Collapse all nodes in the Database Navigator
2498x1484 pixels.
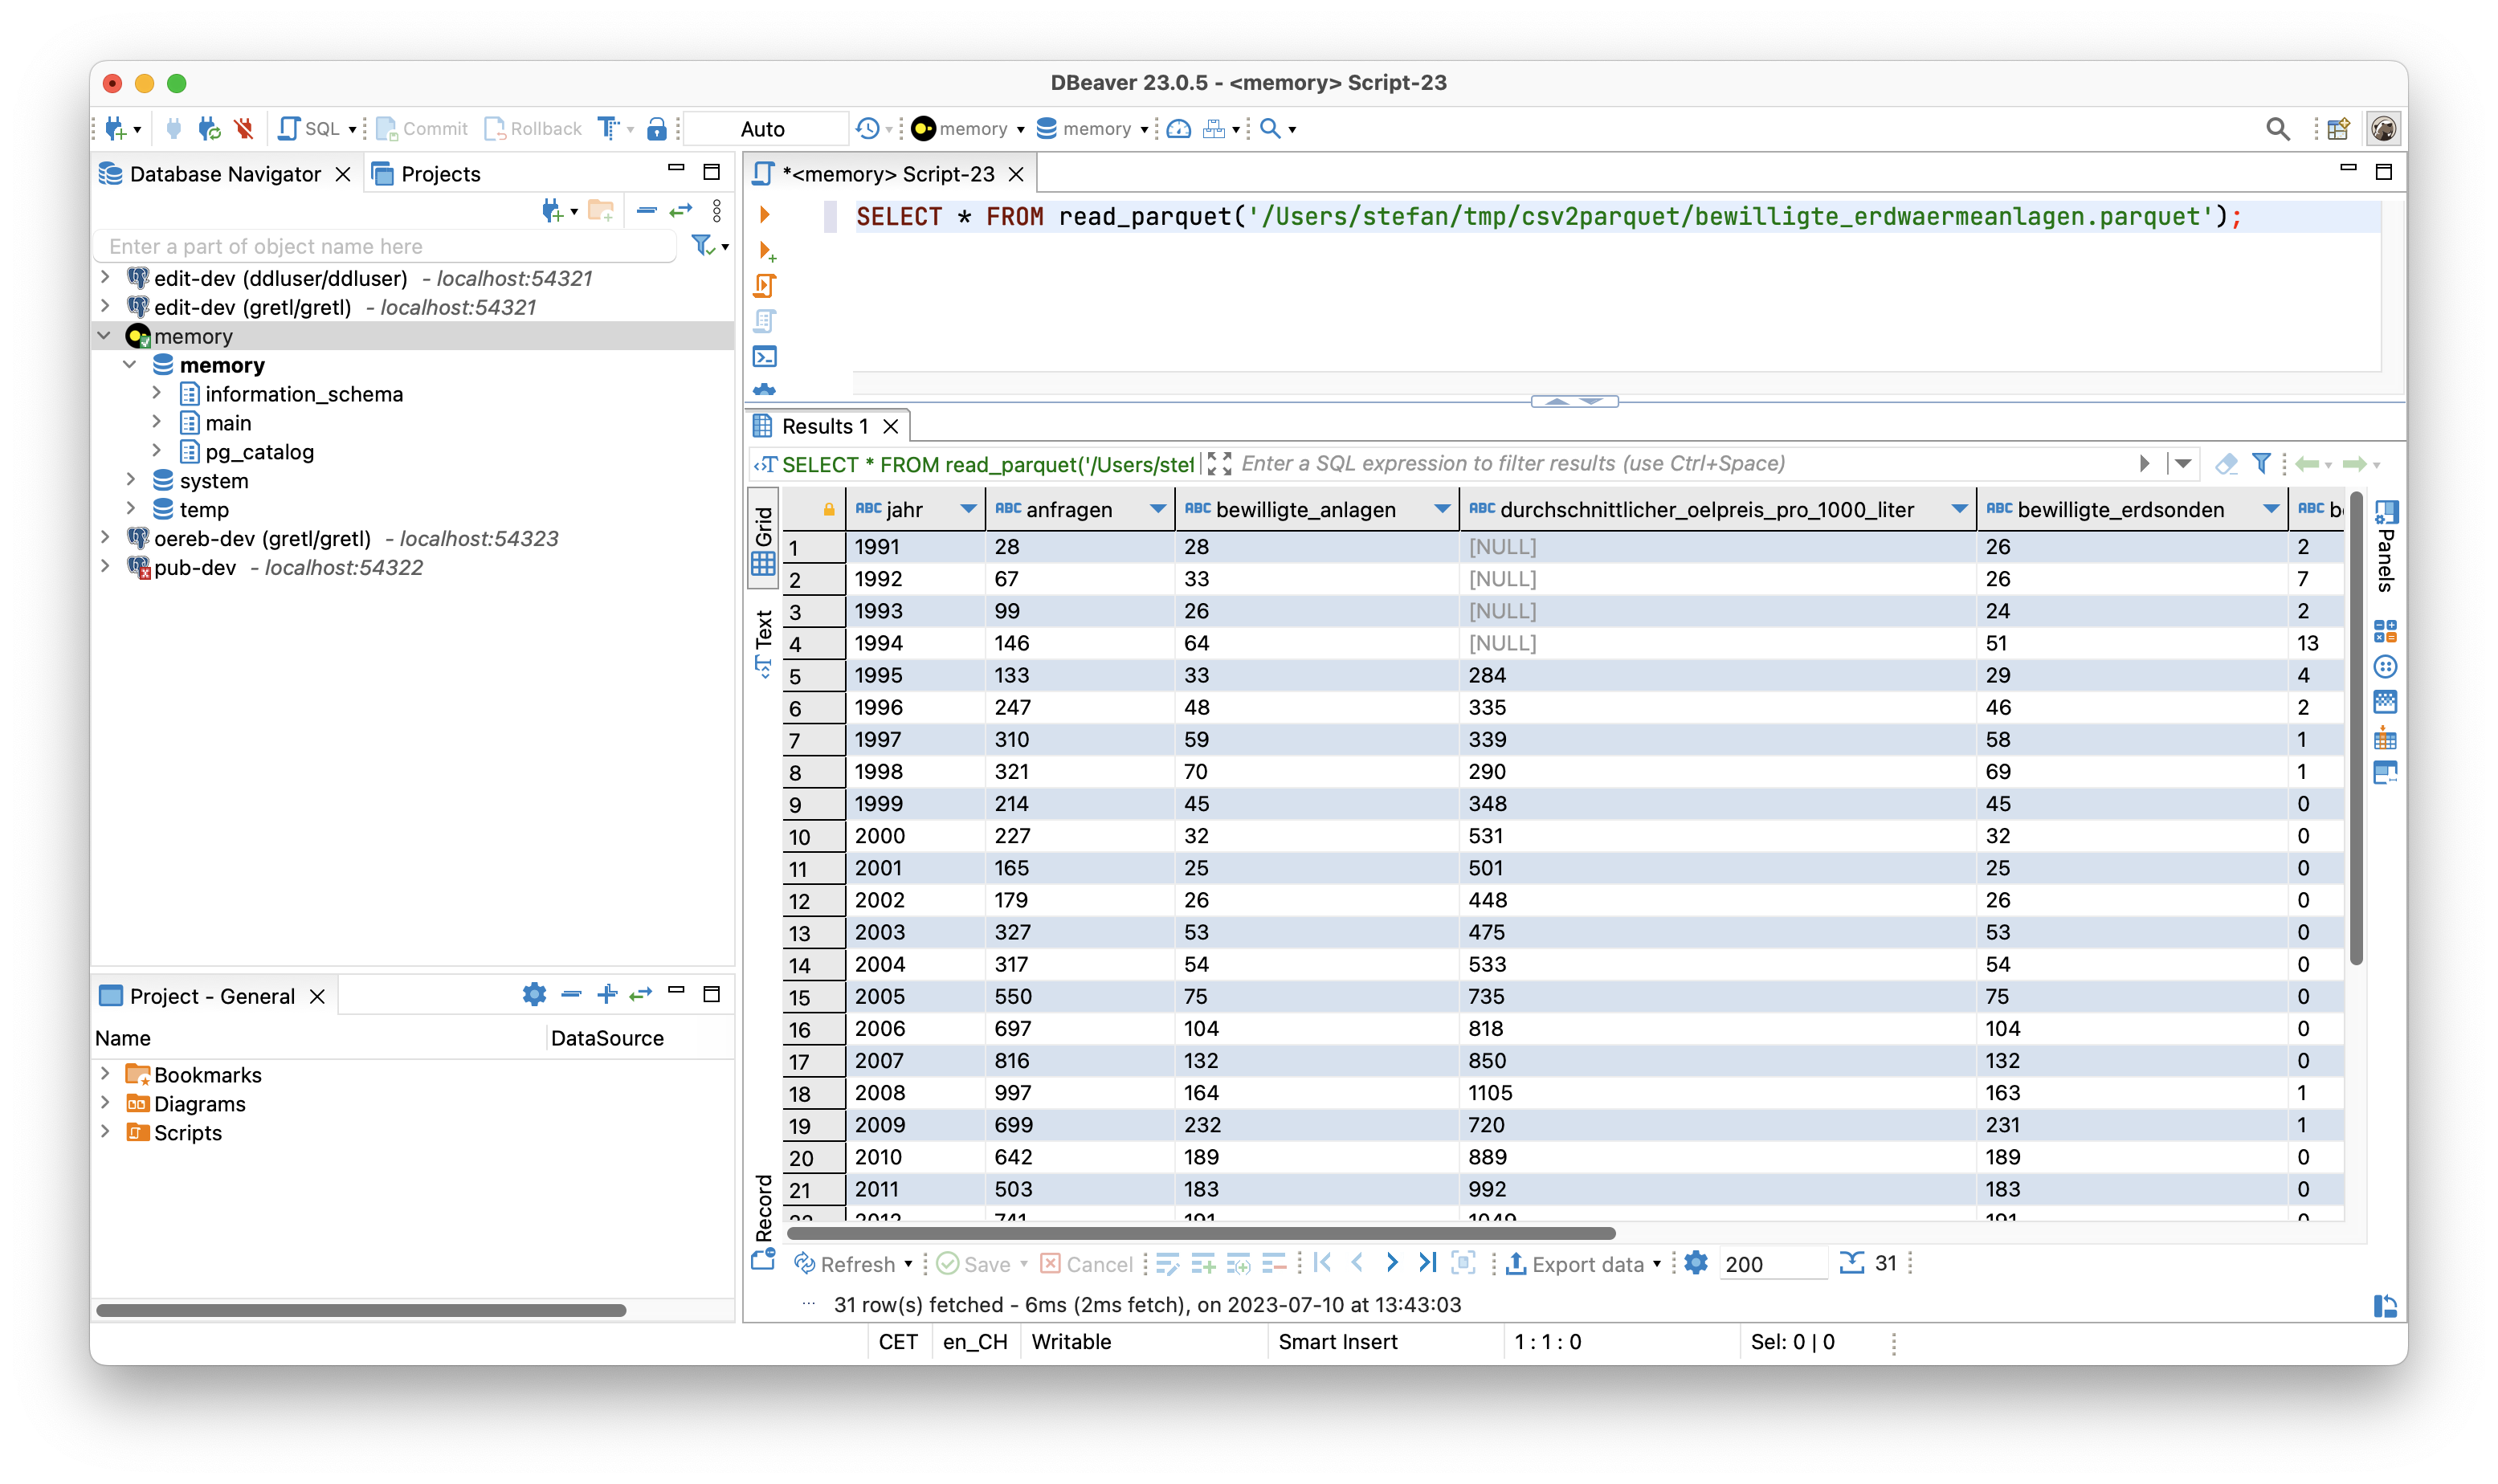click(646, 210)
